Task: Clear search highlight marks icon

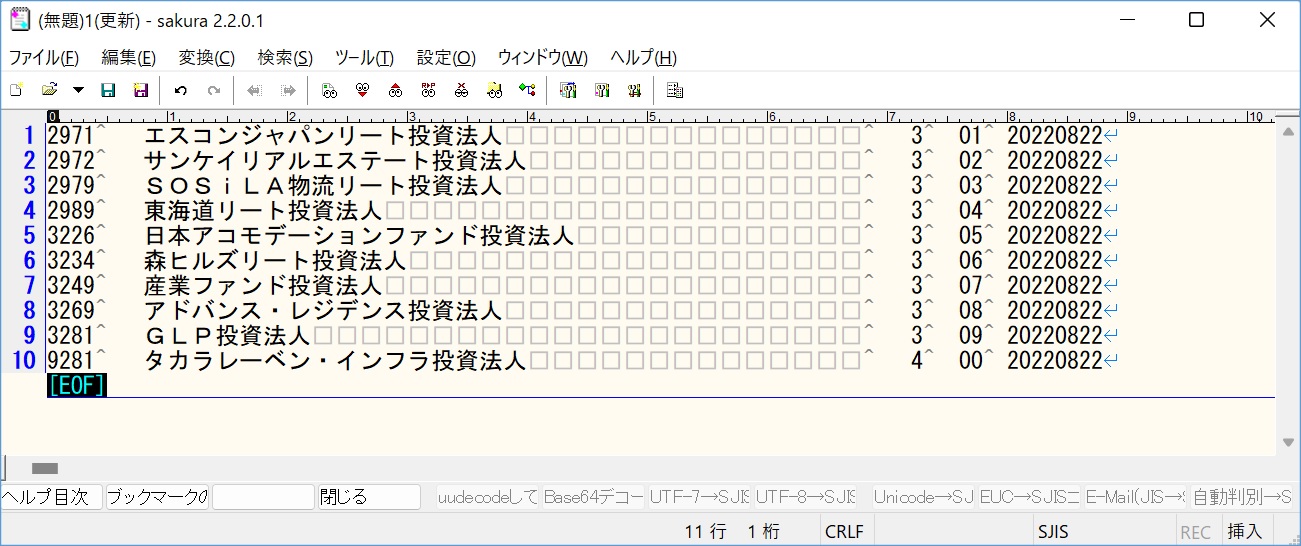Action: [461, 90]
